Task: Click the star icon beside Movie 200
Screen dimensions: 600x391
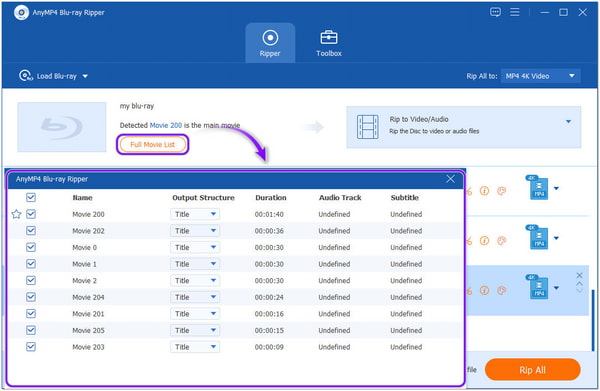Action: coord(16,214)
